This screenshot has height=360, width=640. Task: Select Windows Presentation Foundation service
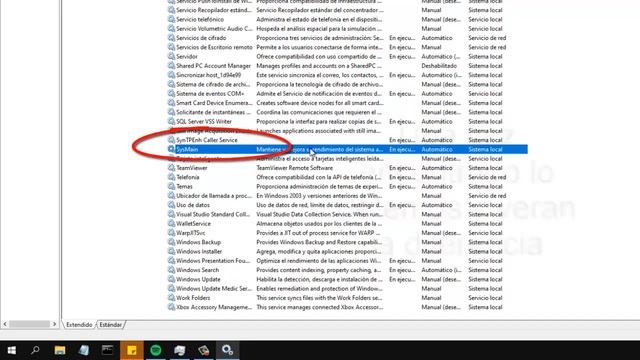[x=213, y=261]
